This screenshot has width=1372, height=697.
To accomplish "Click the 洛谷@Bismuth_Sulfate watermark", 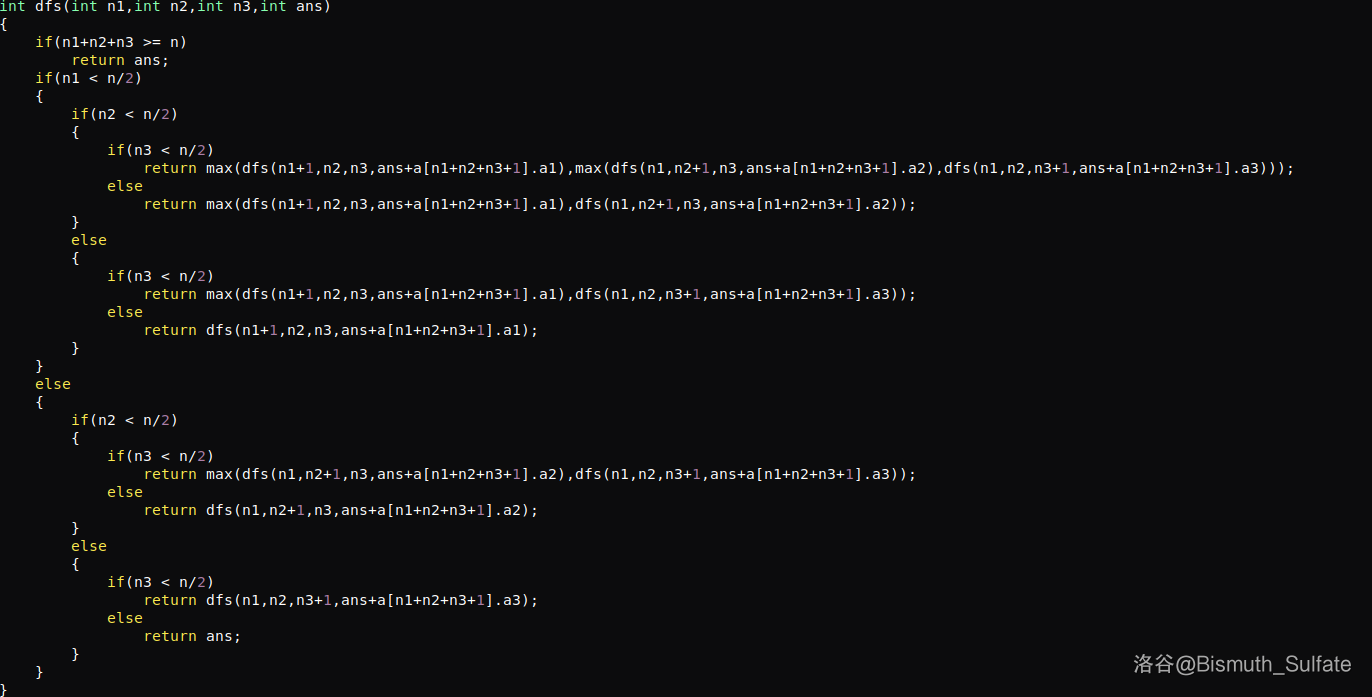I will click(1242, 664).
